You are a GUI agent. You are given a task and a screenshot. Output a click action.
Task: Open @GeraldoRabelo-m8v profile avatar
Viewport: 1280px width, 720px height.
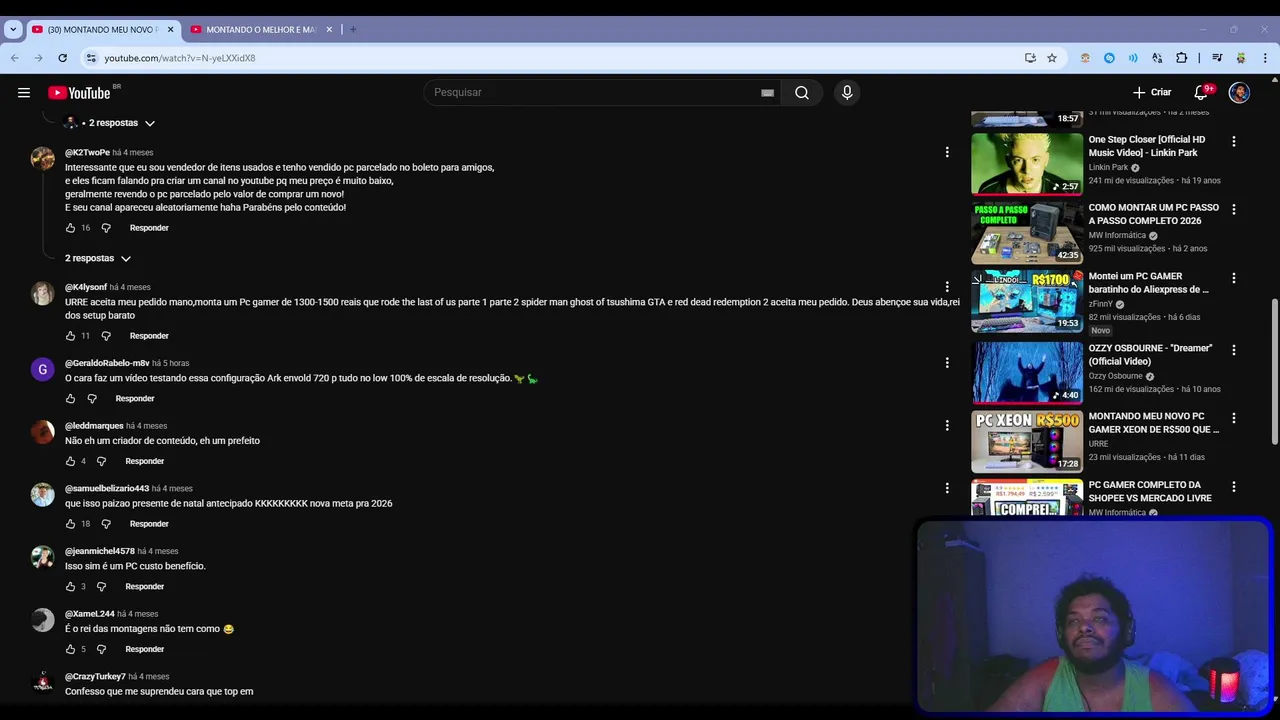pyautogui.click(x=42, y=370)
